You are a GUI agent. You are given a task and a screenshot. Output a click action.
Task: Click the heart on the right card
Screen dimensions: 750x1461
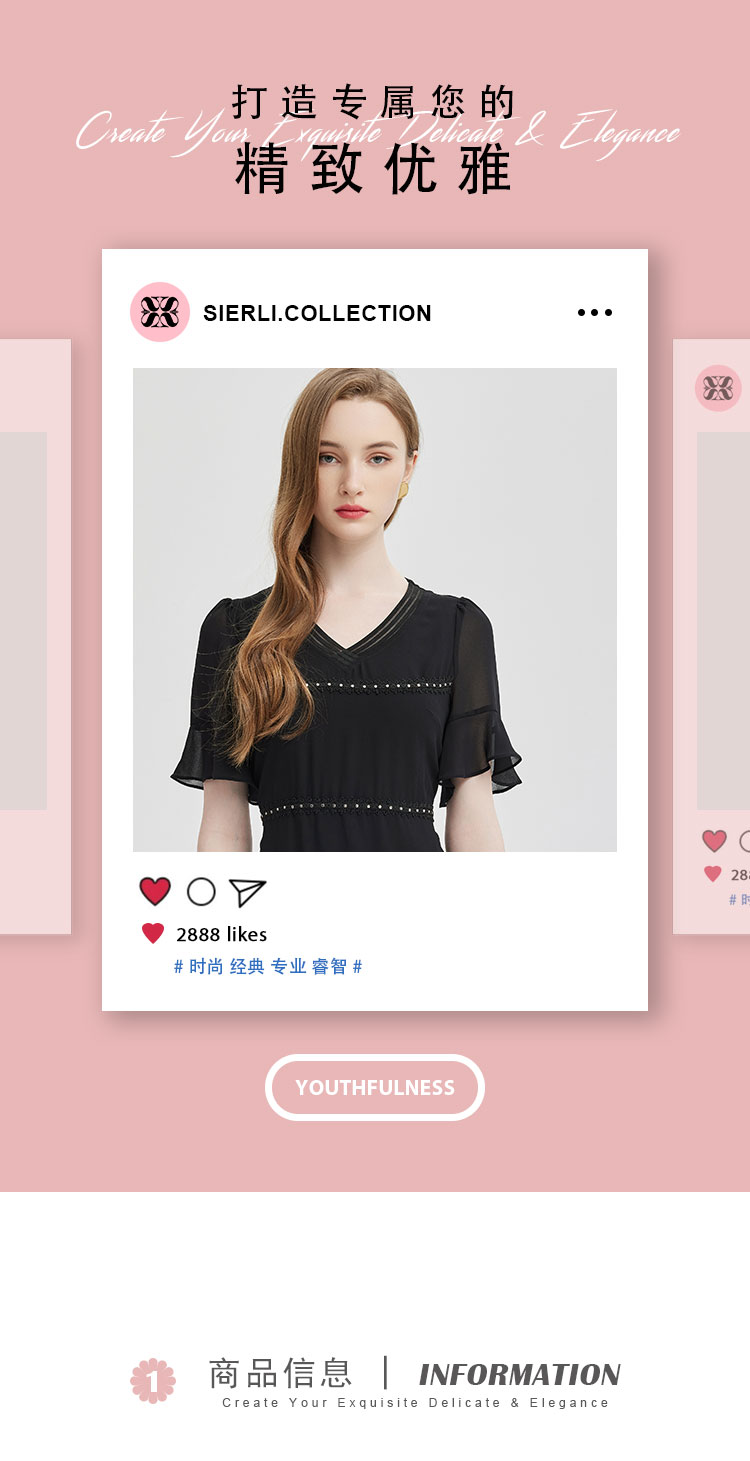pyautogui.click(x=714, y=841)
